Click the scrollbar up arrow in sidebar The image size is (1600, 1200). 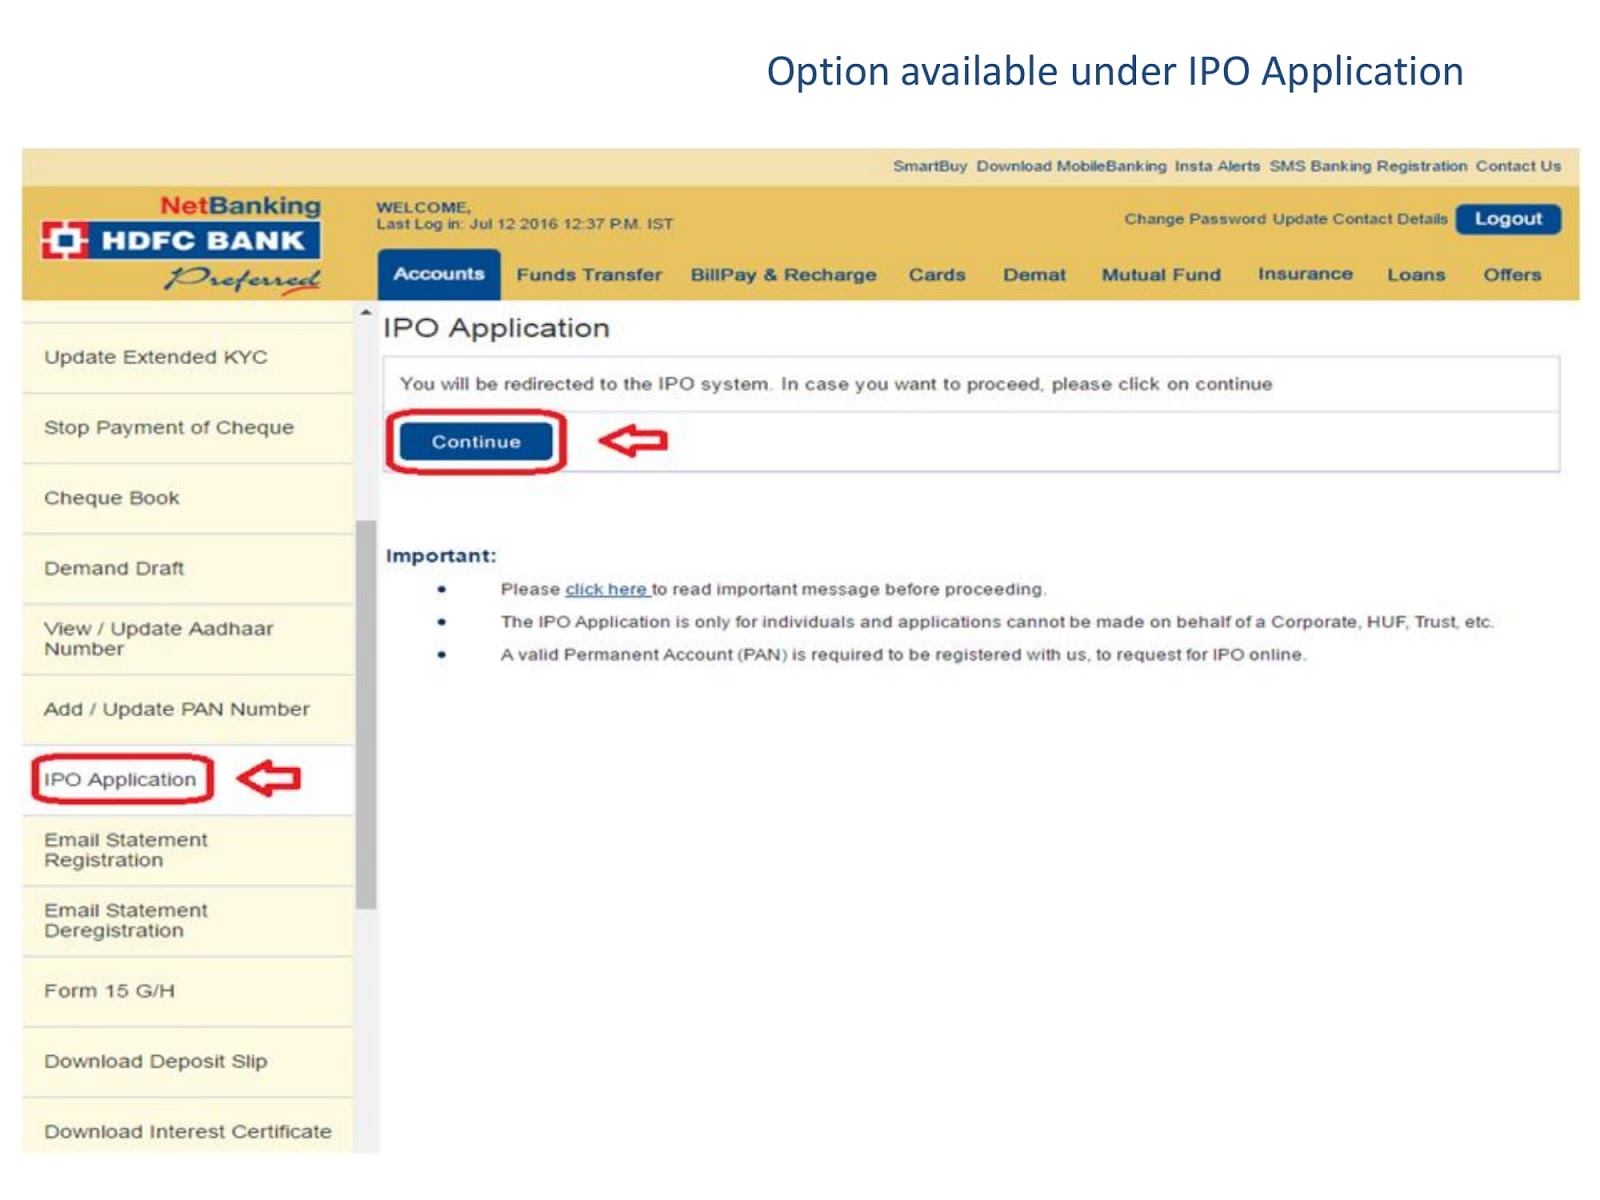tap(366, 313)
